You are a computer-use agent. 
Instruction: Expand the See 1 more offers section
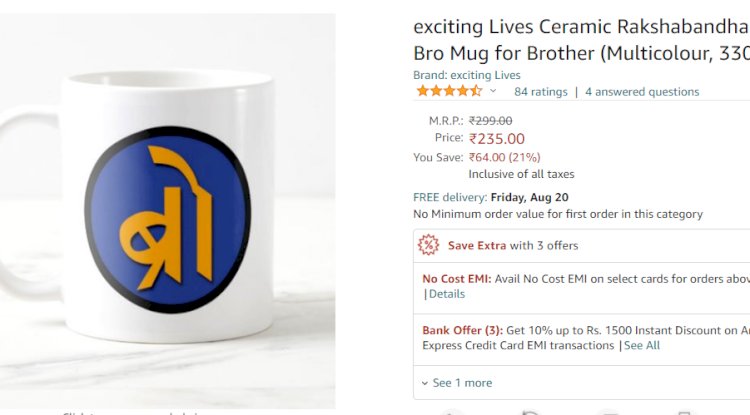[461, 383]
